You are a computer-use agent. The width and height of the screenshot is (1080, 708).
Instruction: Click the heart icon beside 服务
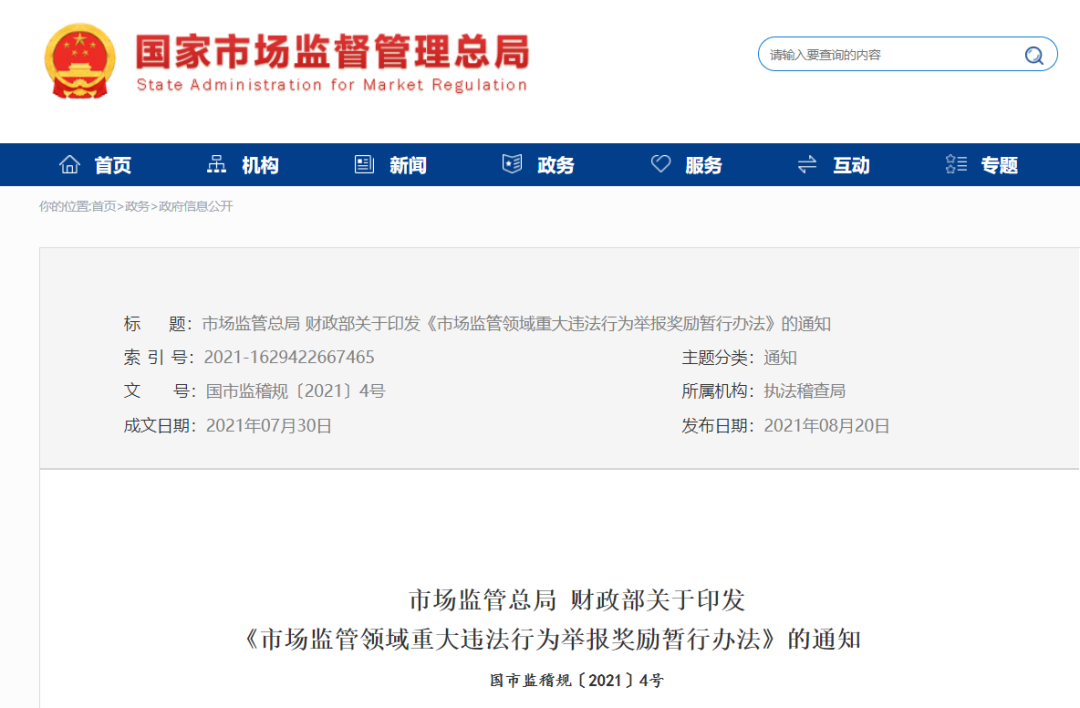[661, 164]
